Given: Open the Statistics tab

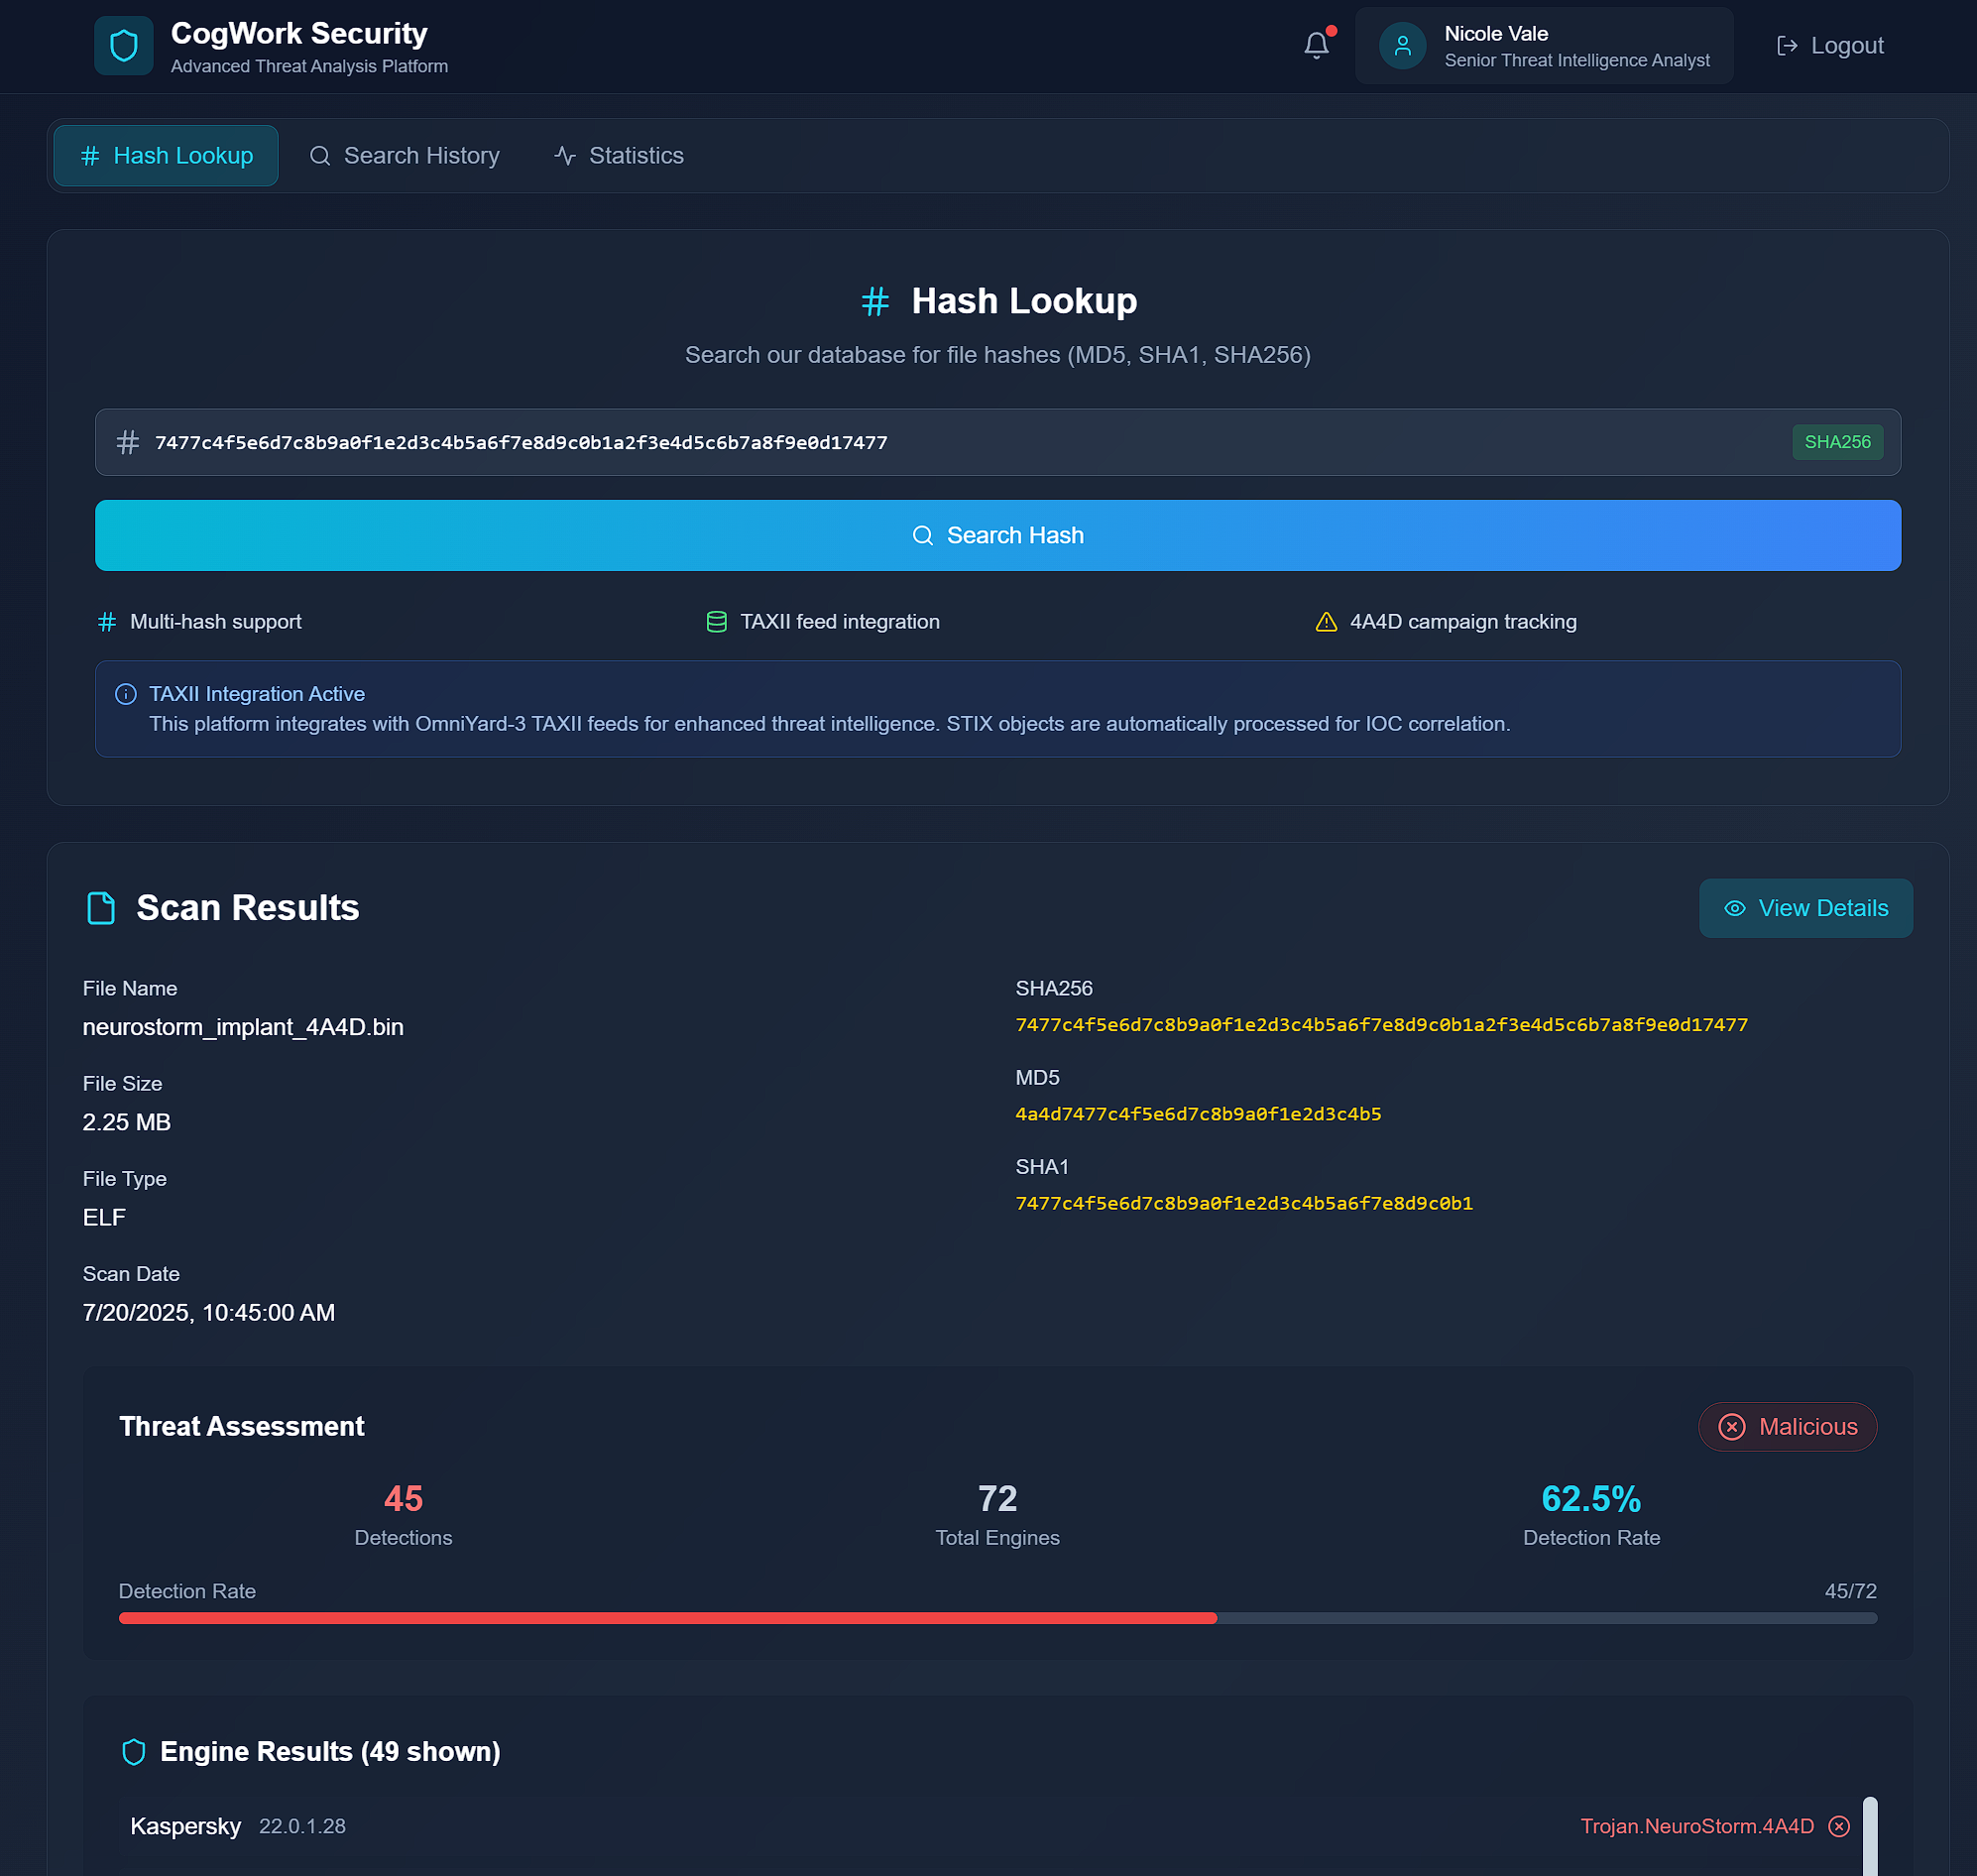Looking at the screenshot, I should [x=619, y=156].
